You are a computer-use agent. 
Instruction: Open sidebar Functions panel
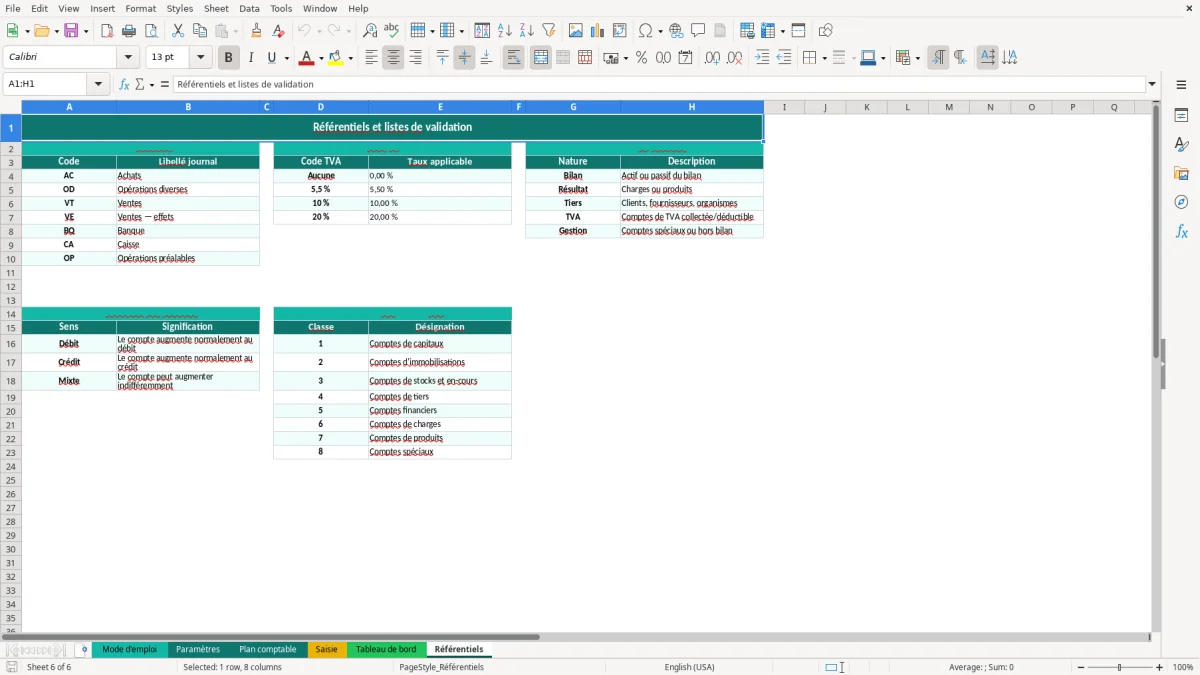tap(1181, 231)
